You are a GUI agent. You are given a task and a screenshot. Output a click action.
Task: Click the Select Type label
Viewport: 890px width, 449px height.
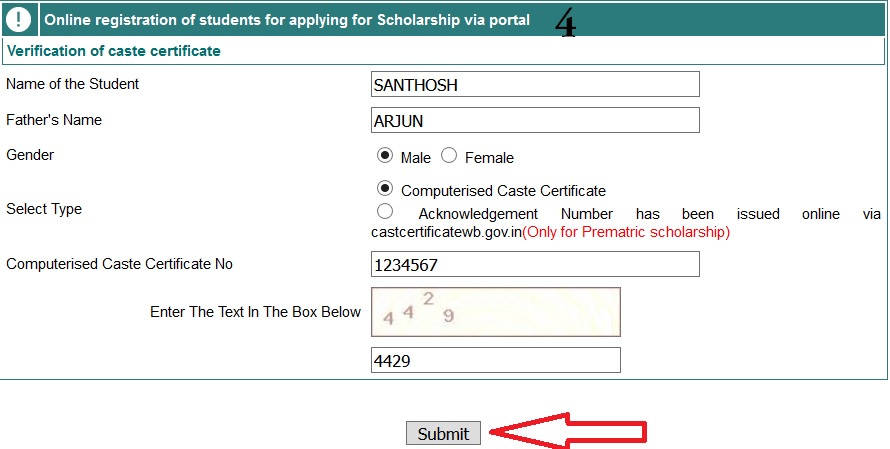tap(44, 209)
